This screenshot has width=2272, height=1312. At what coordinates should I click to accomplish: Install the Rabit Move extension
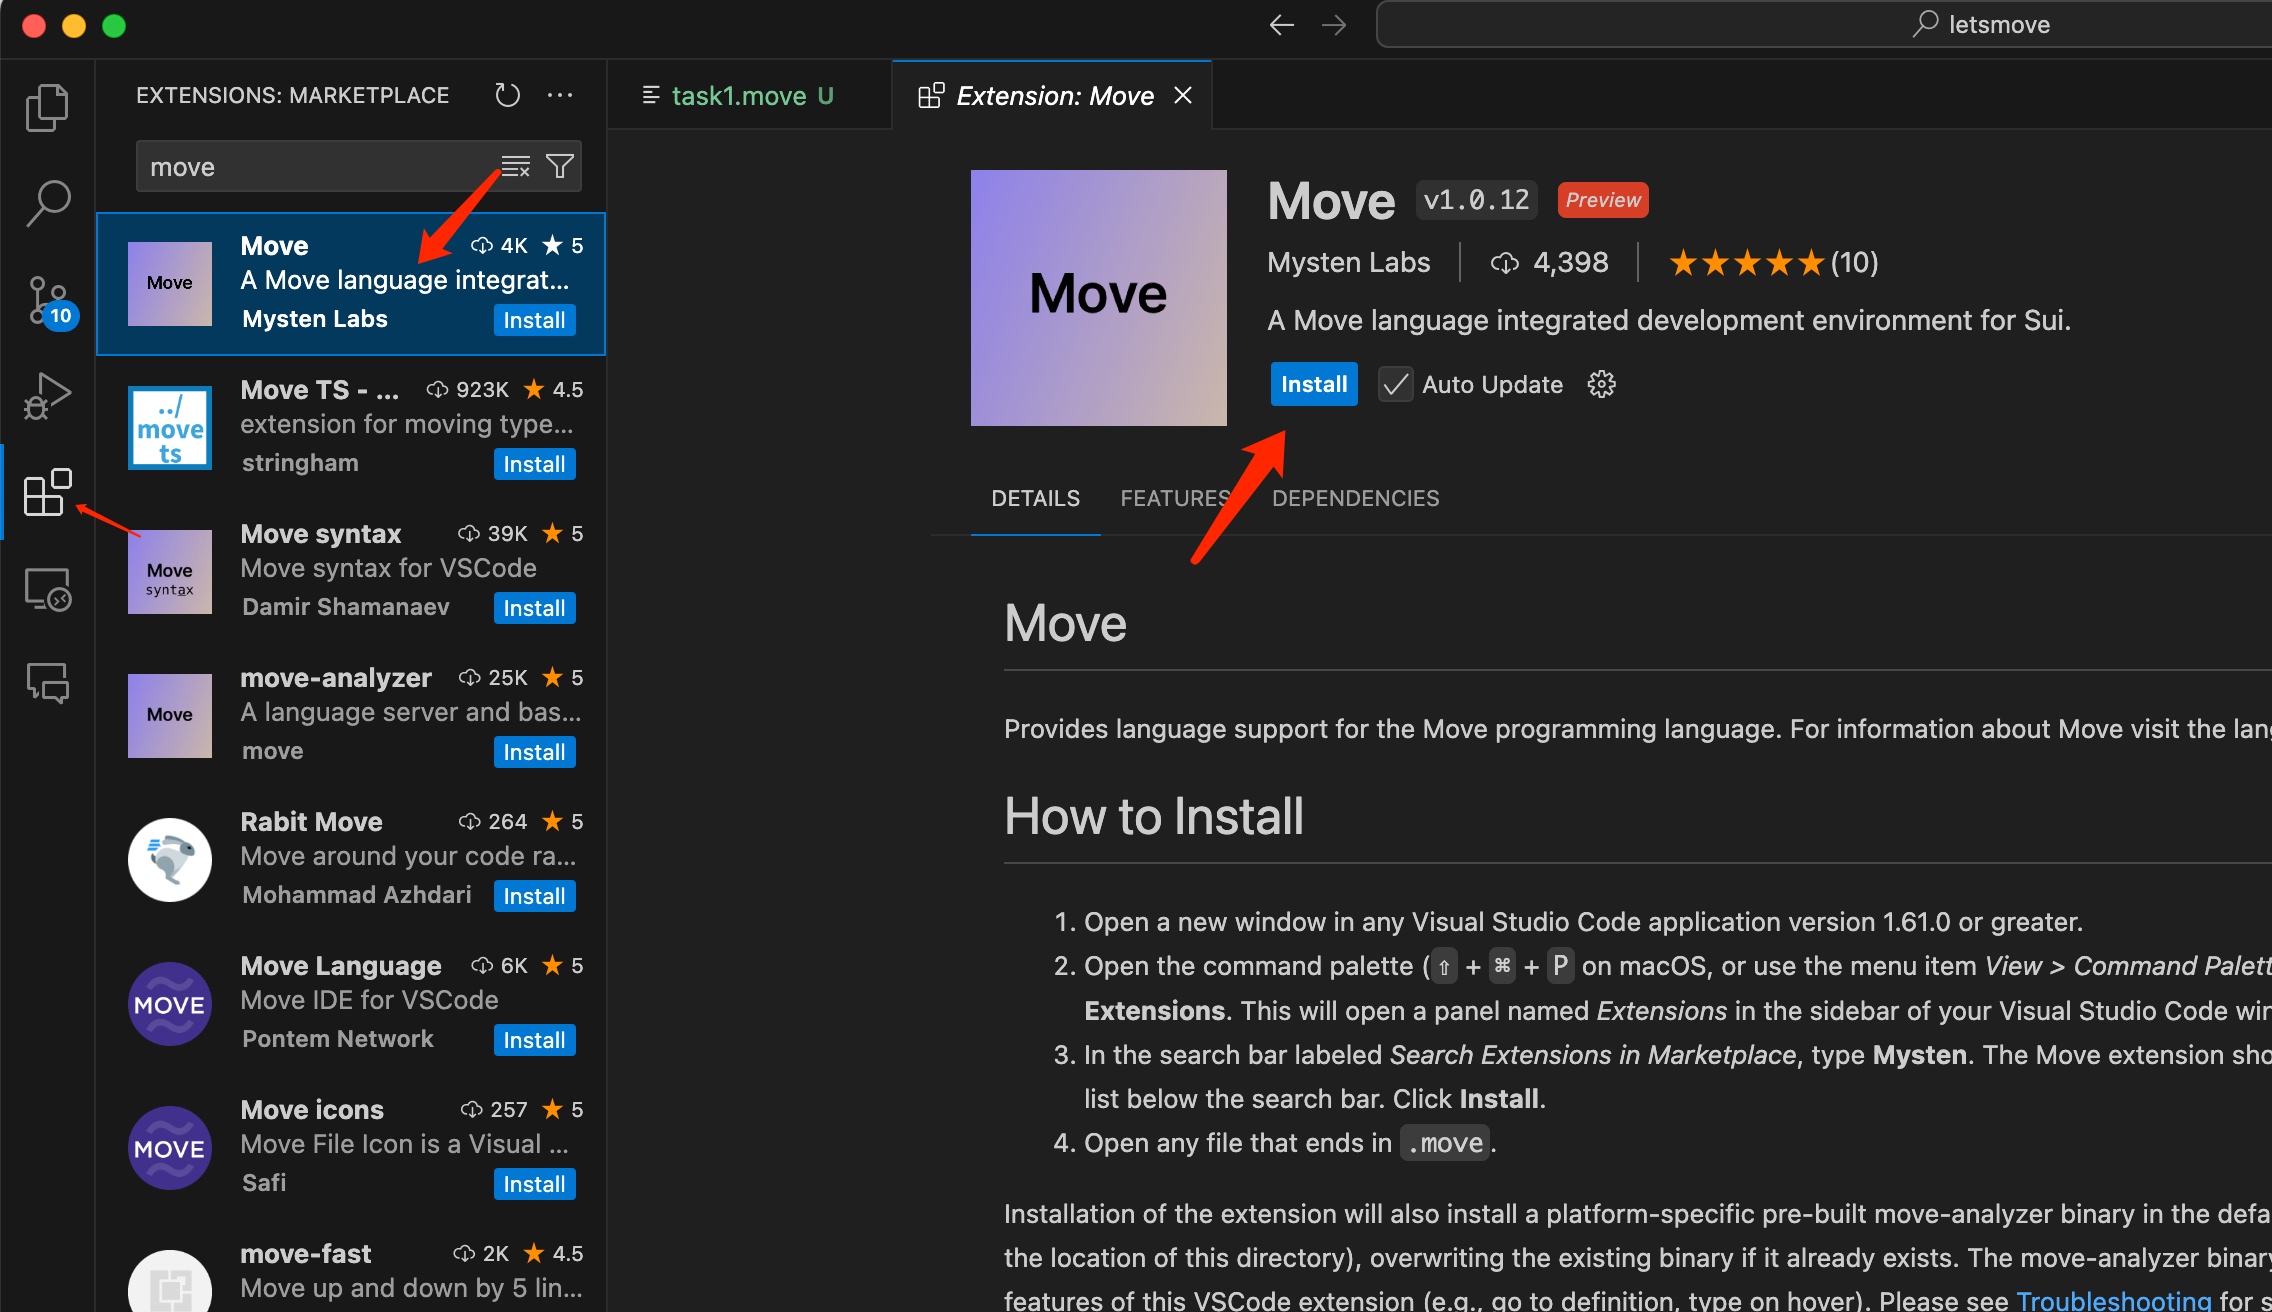[534, 896]
